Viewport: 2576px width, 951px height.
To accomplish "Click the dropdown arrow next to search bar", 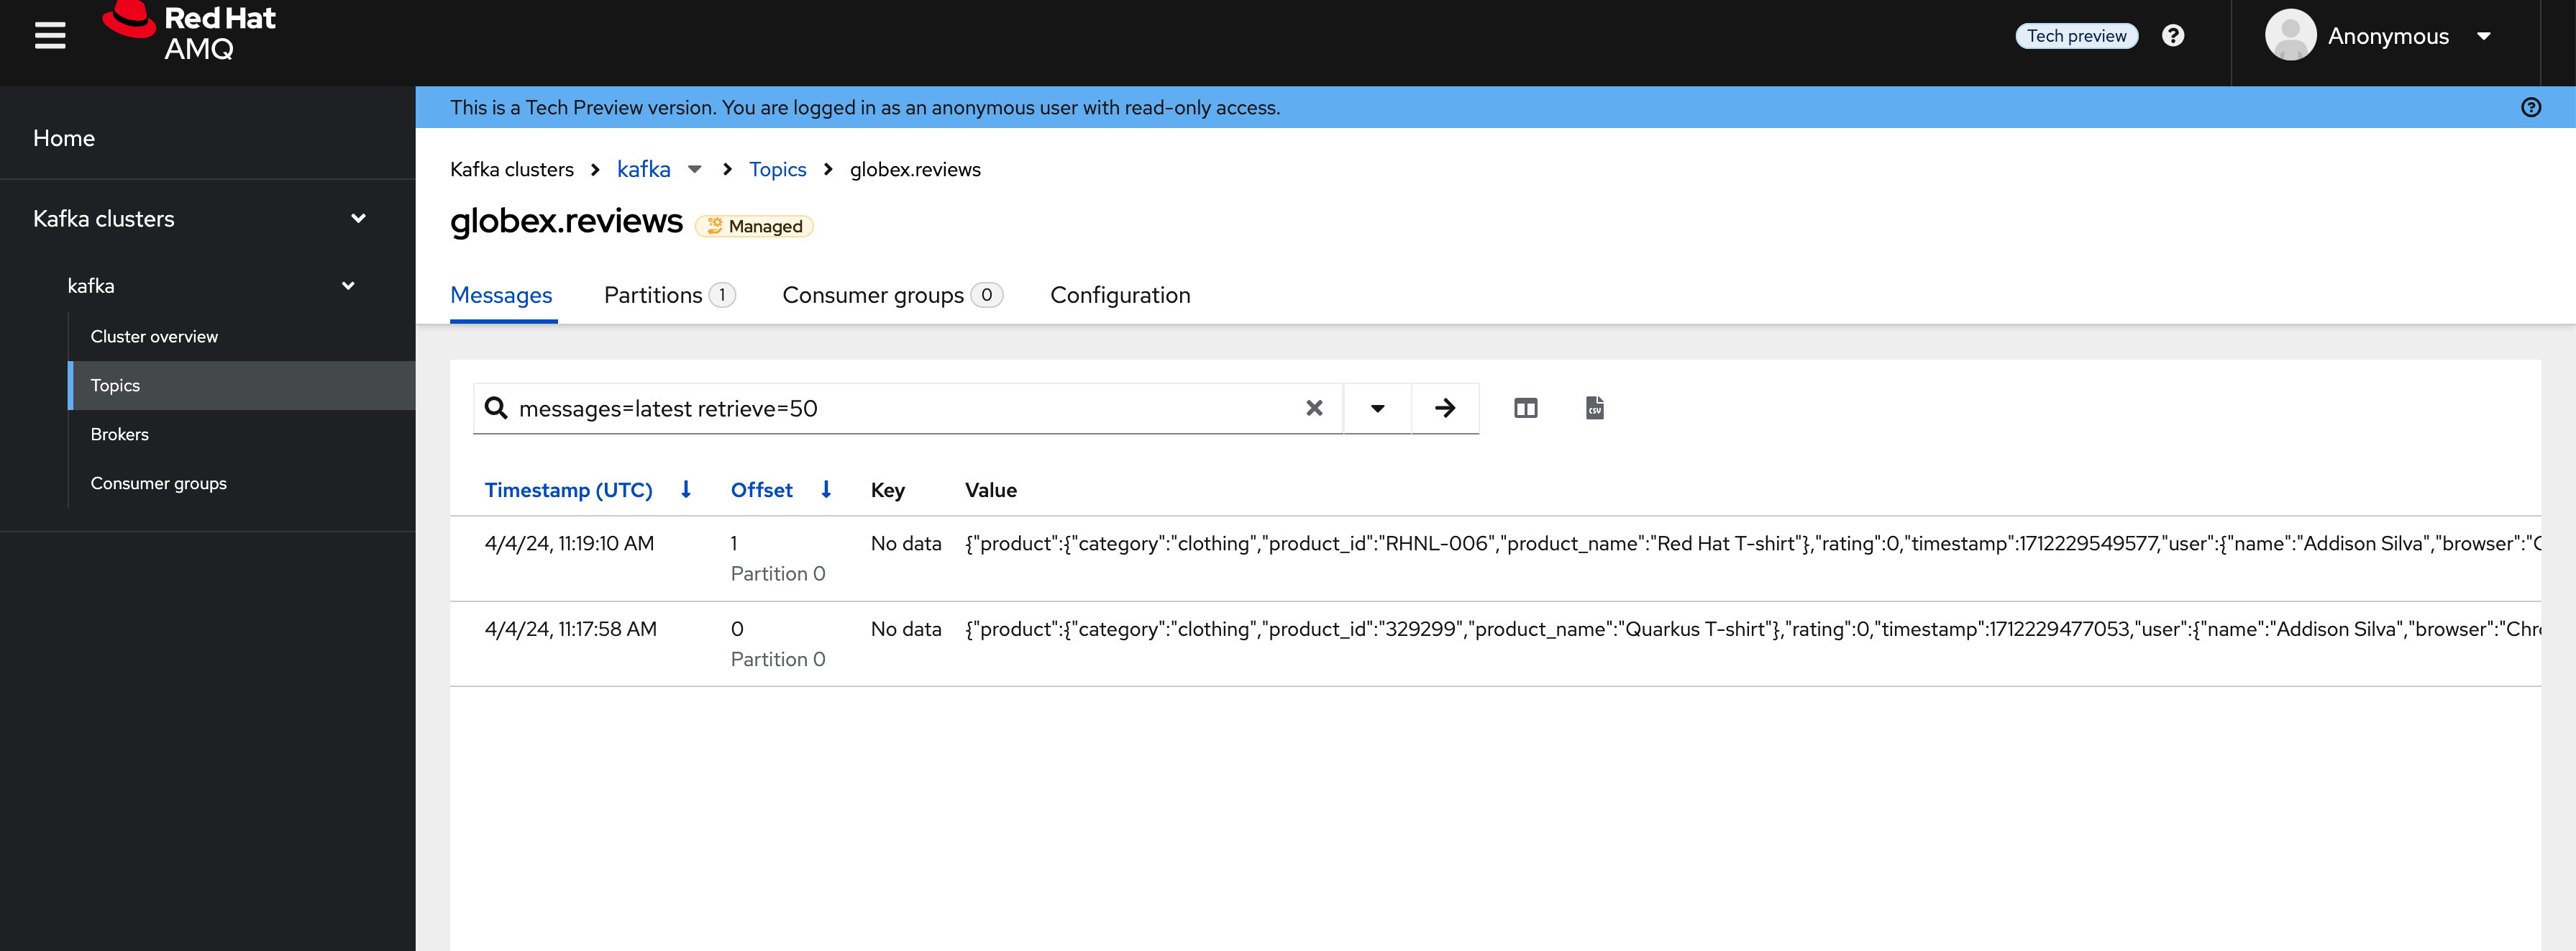I will [1376, 407].
